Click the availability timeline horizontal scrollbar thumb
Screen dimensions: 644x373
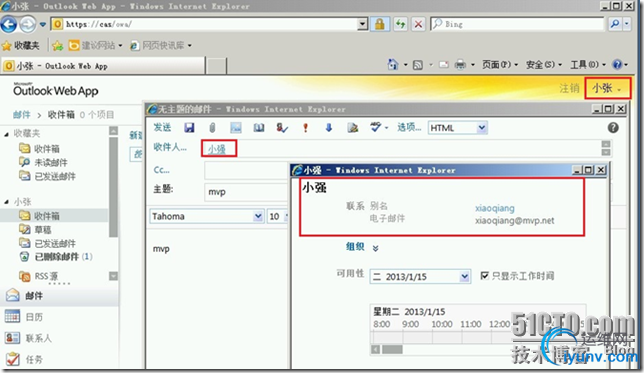(392, 350)
